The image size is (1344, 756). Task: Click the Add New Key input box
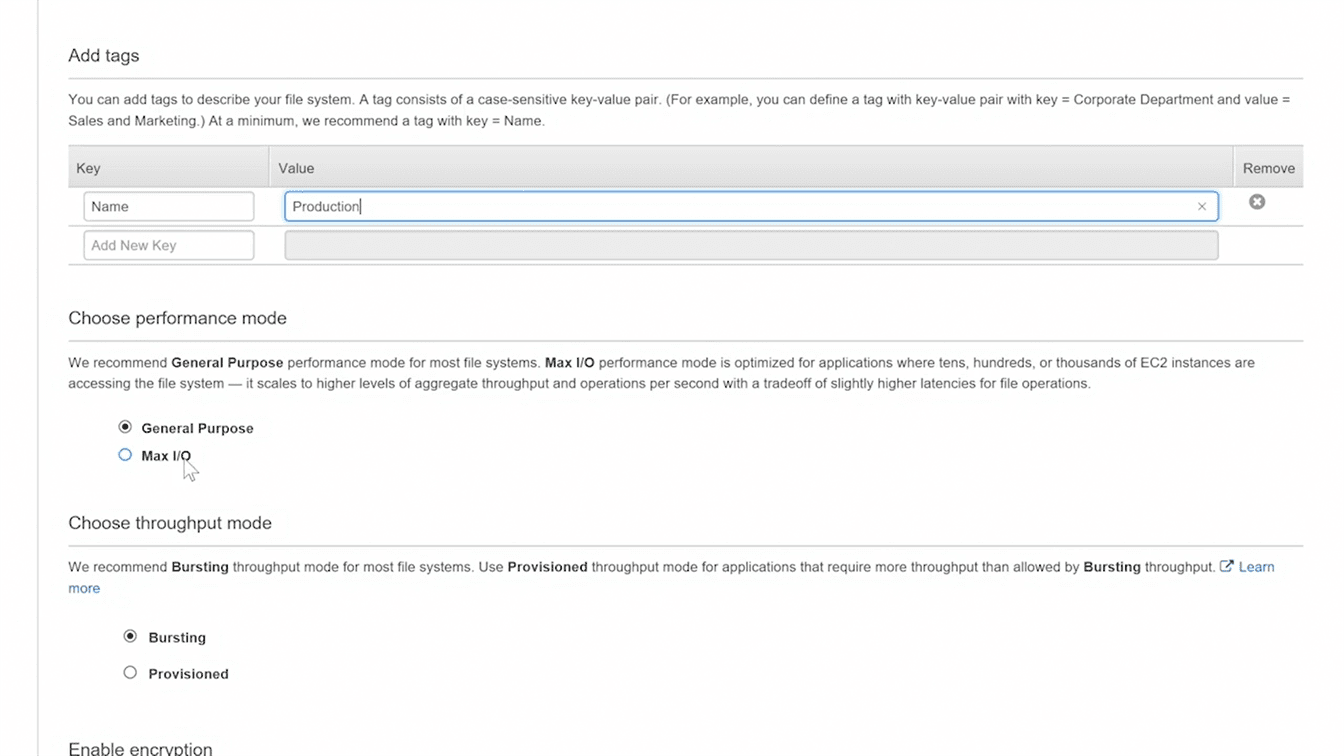tap(168, 246)
